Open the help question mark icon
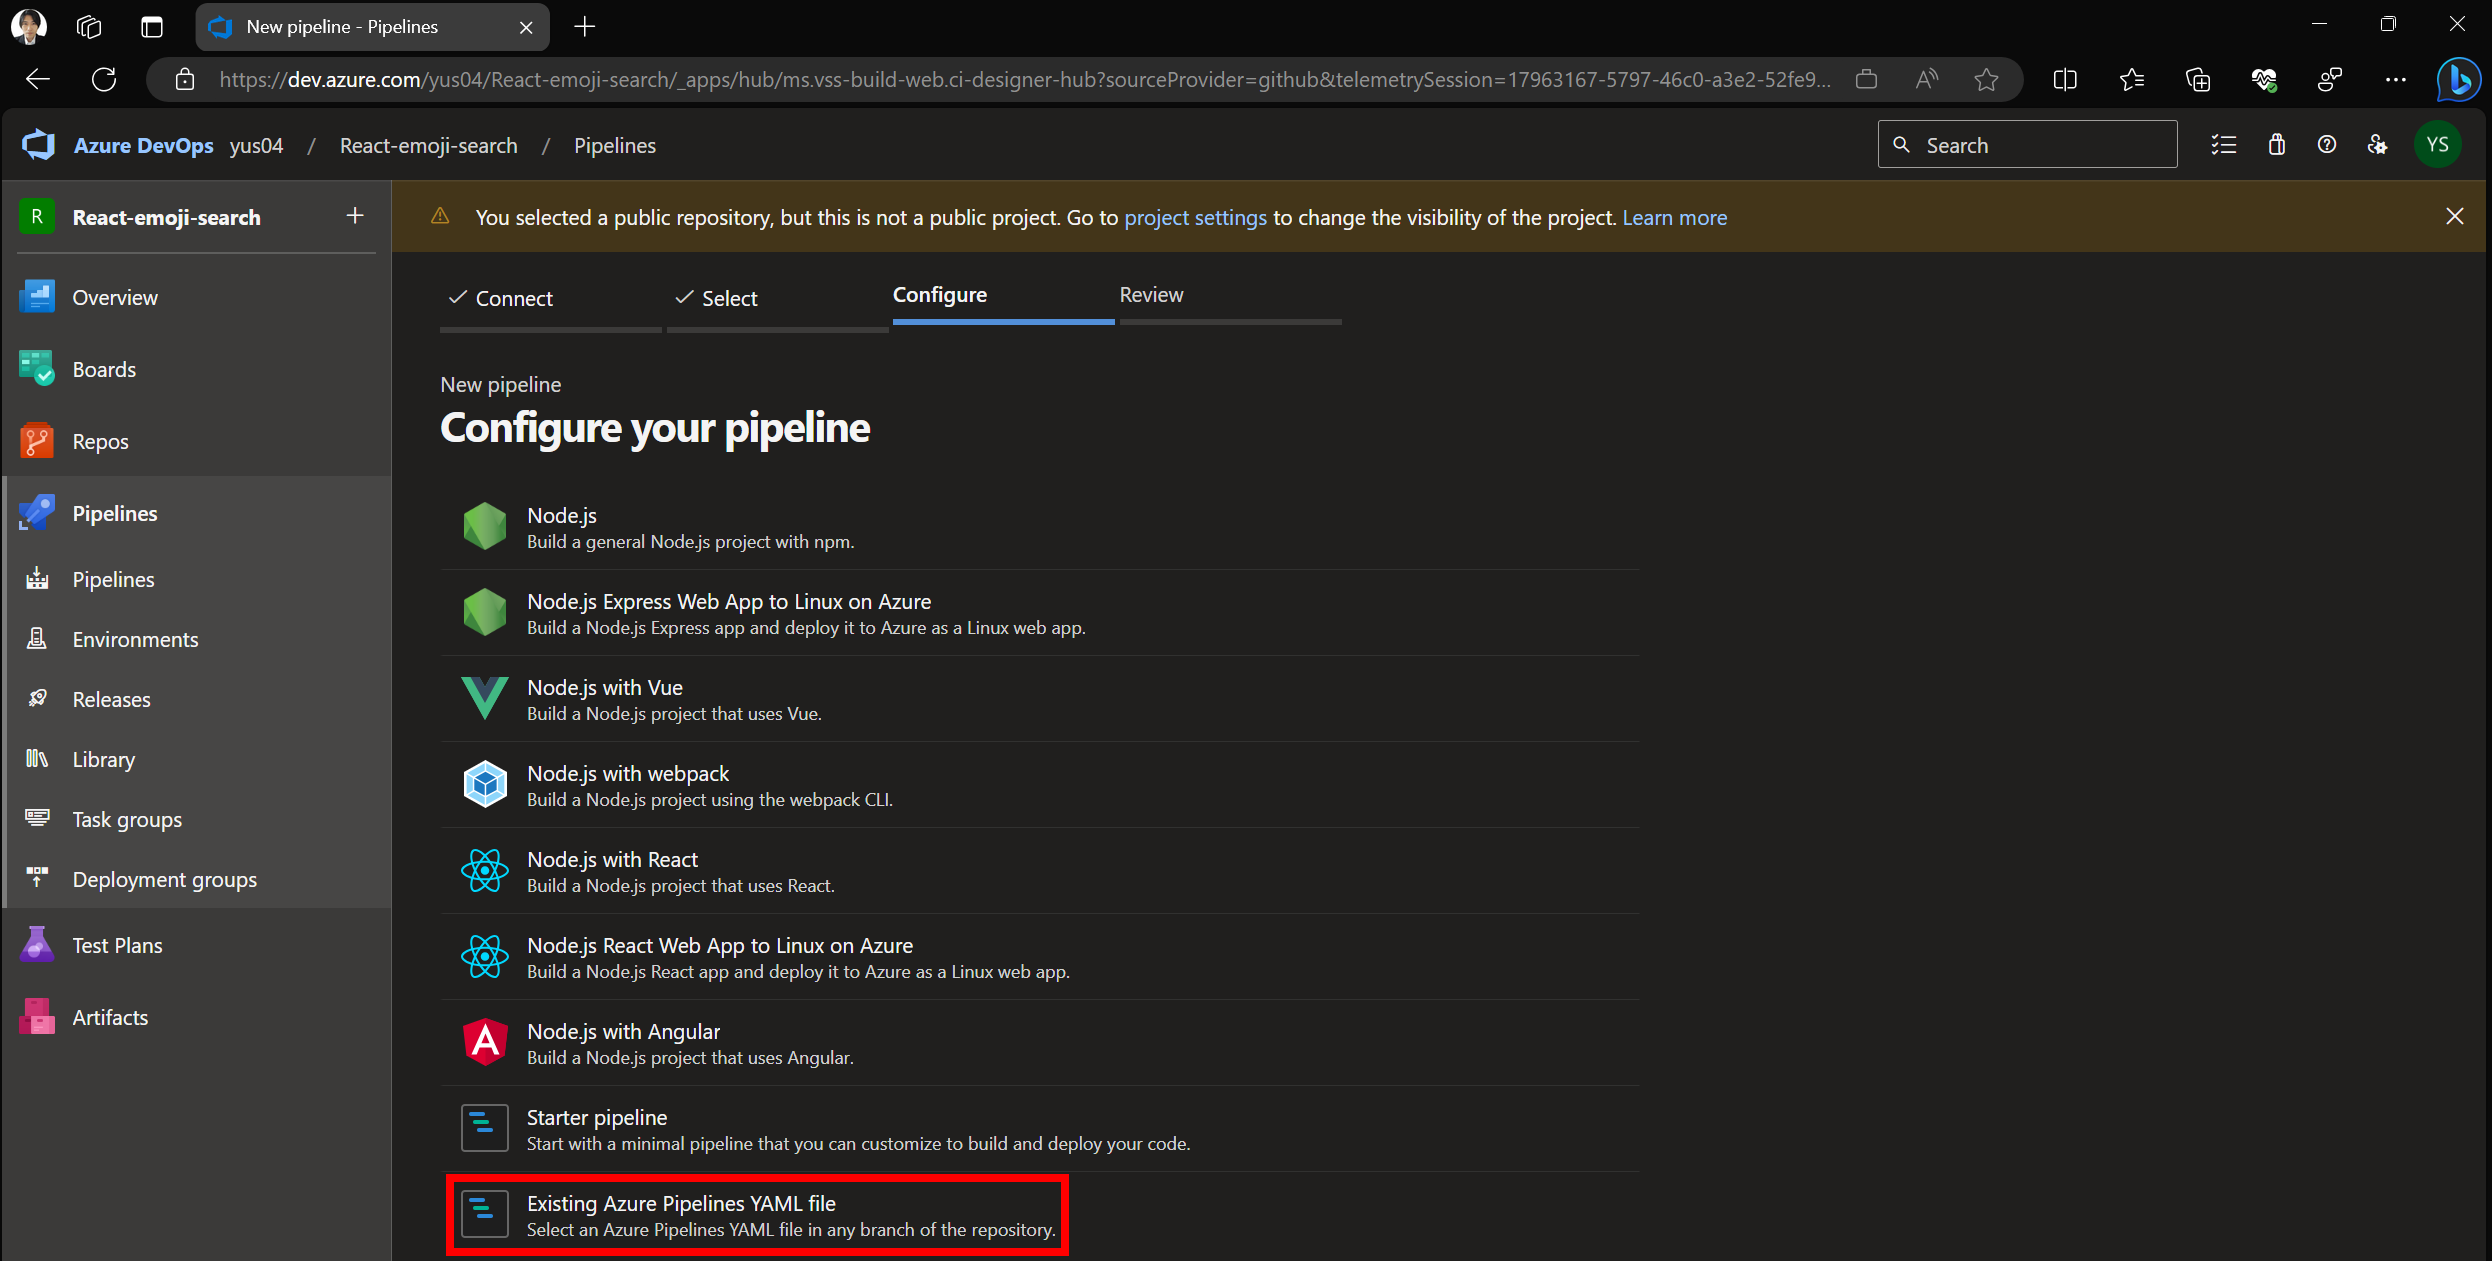 coord(2327,145)
